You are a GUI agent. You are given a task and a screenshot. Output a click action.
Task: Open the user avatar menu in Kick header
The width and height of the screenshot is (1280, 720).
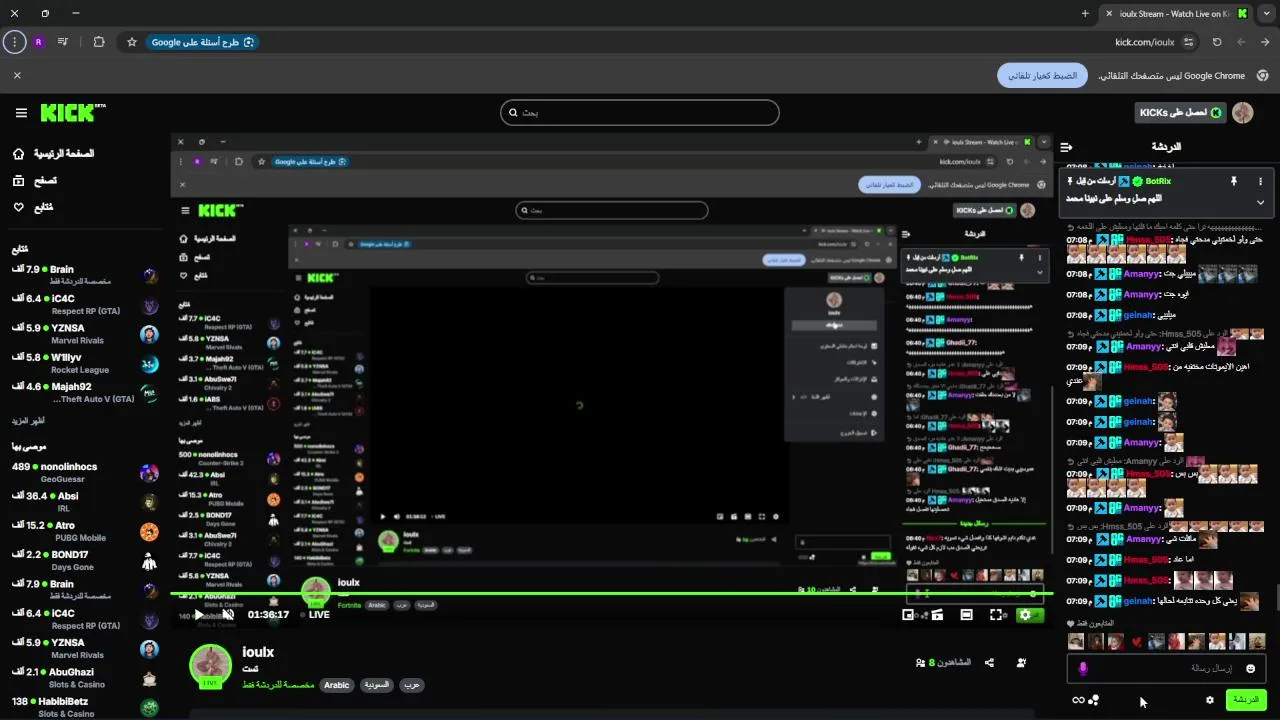pyautogui.click(x=1243, y=113)
